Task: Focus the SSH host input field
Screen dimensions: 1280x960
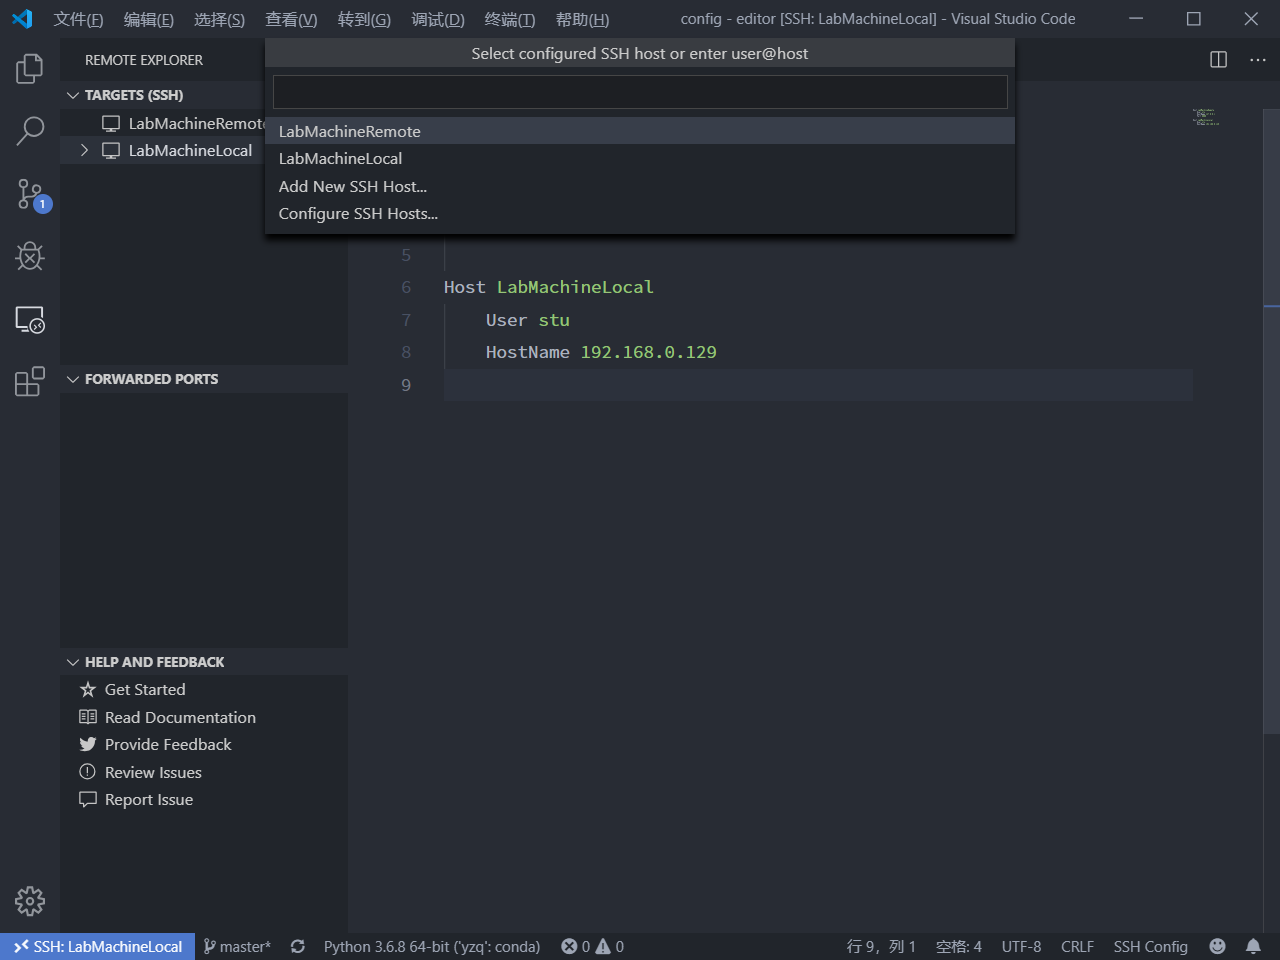Action: point(640,92)
